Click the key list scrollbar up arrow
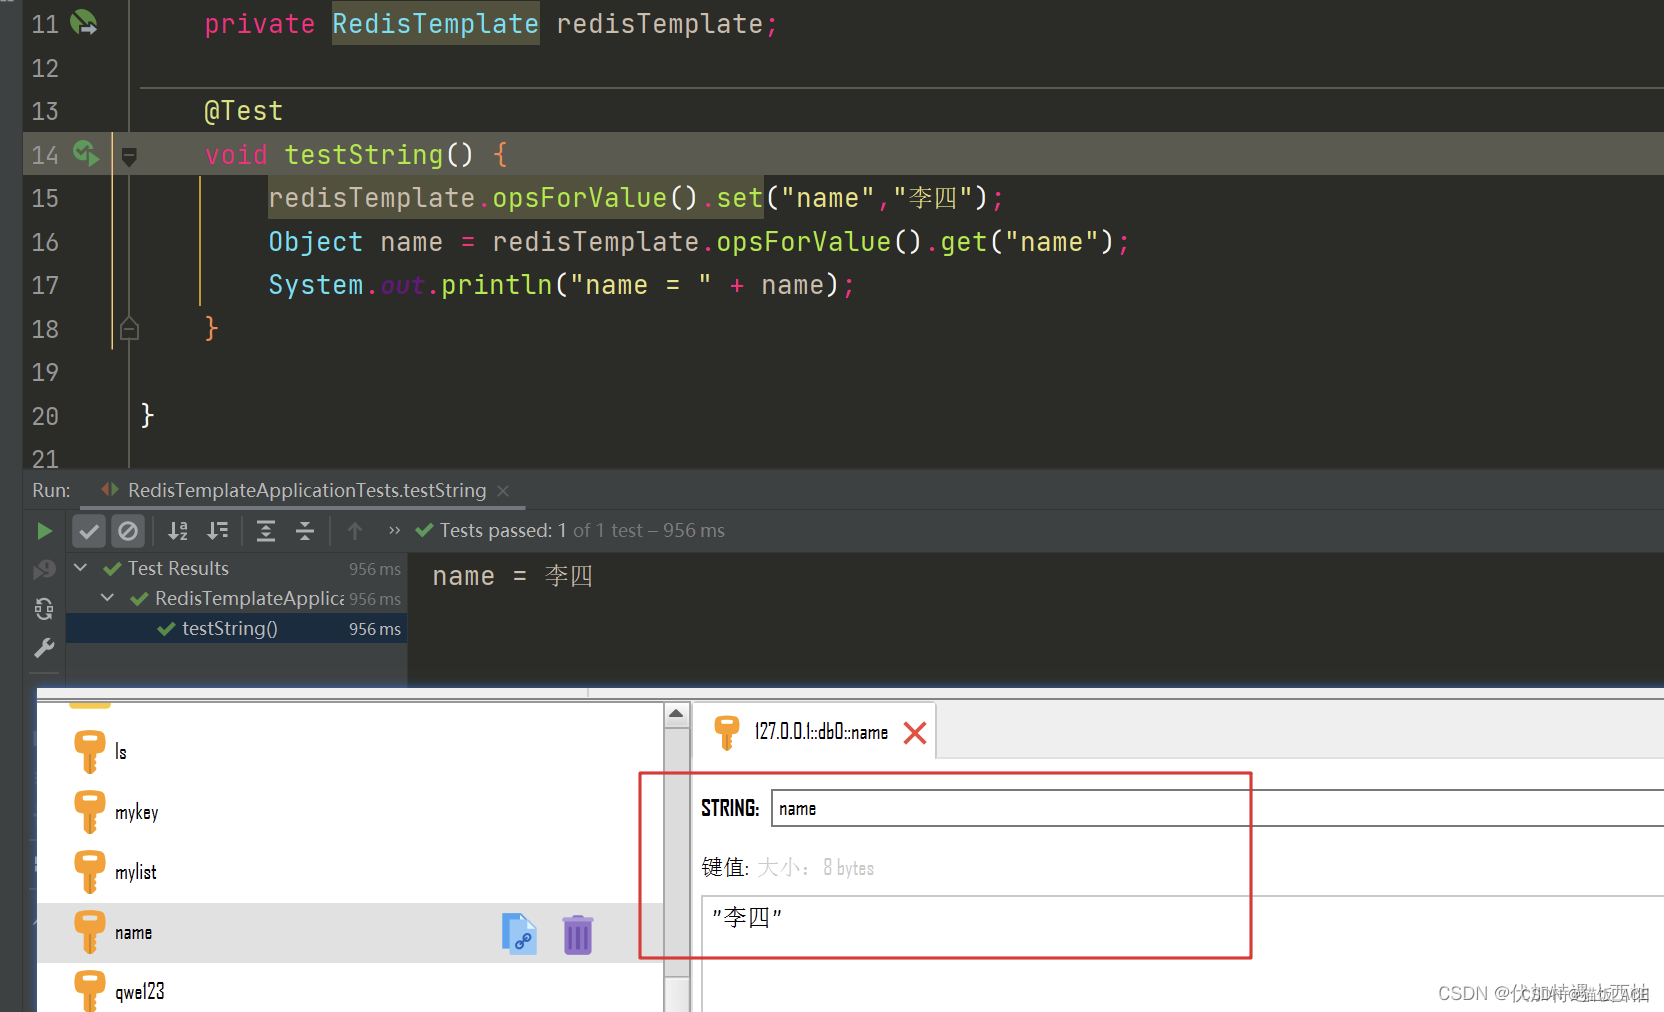Screen dimensions: 1664x1012 tap(676, 714)
